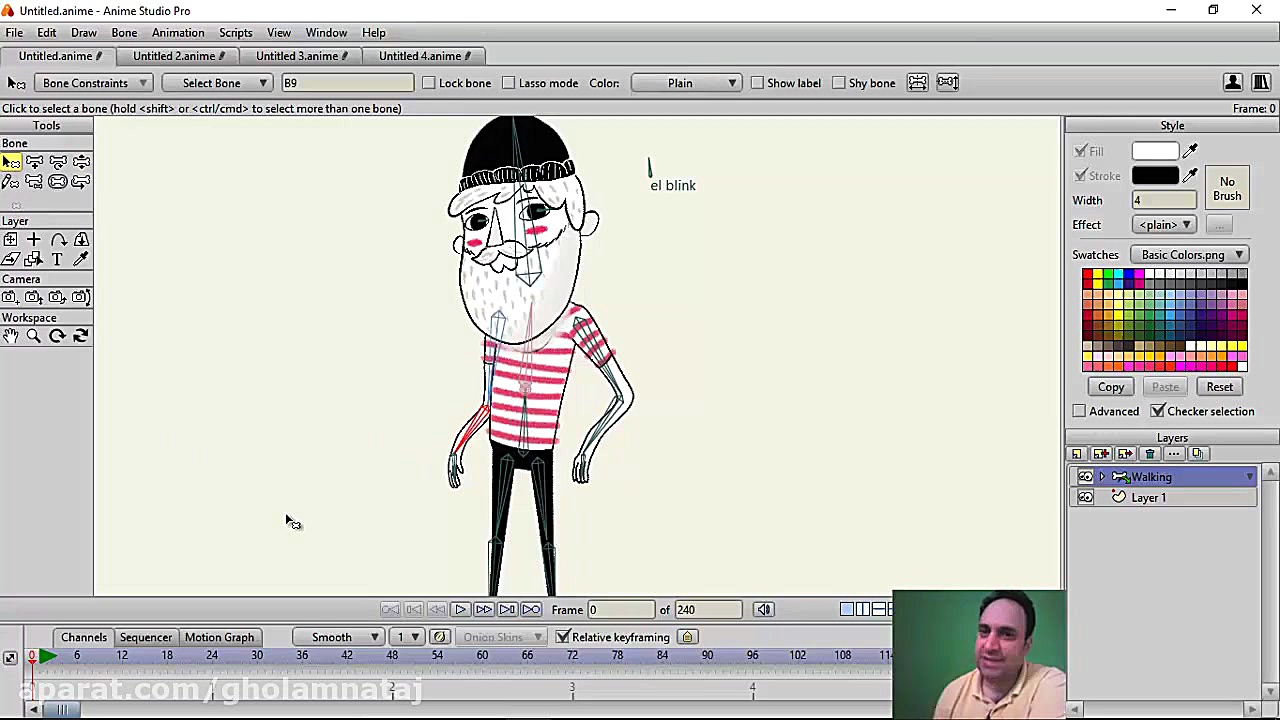Select the Eyedropper tool
This screenshot has width=1280, height=720.
pyautogui.click(x=81, y=258)
